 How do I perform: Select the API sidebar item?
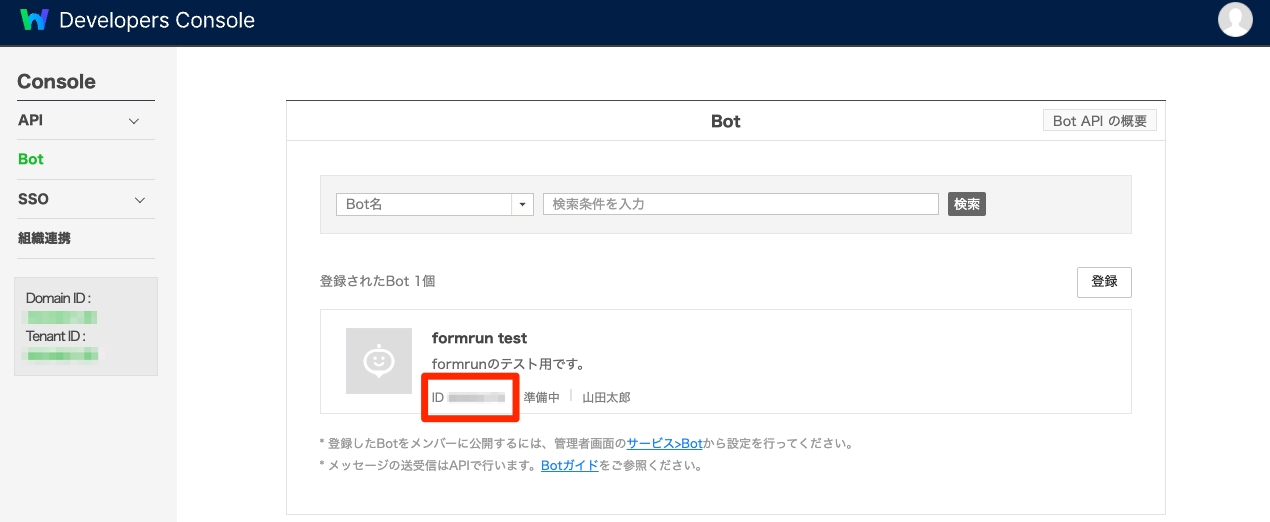tap(31, 120)
